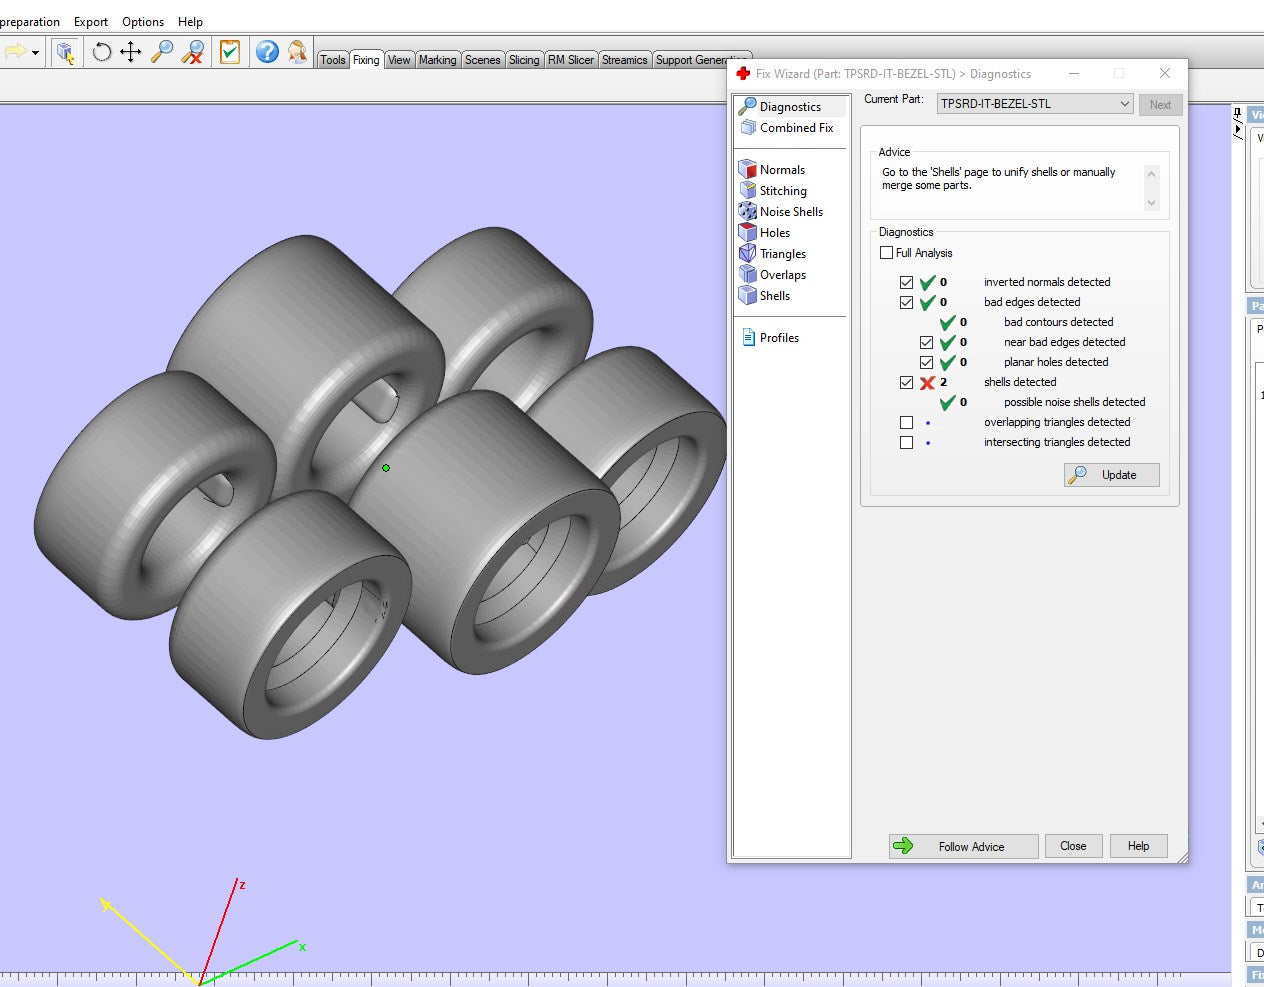Enable the Full Analysis checkbox
The width and height of the screenshot is (1264, 987).
(x=887, y=253)
